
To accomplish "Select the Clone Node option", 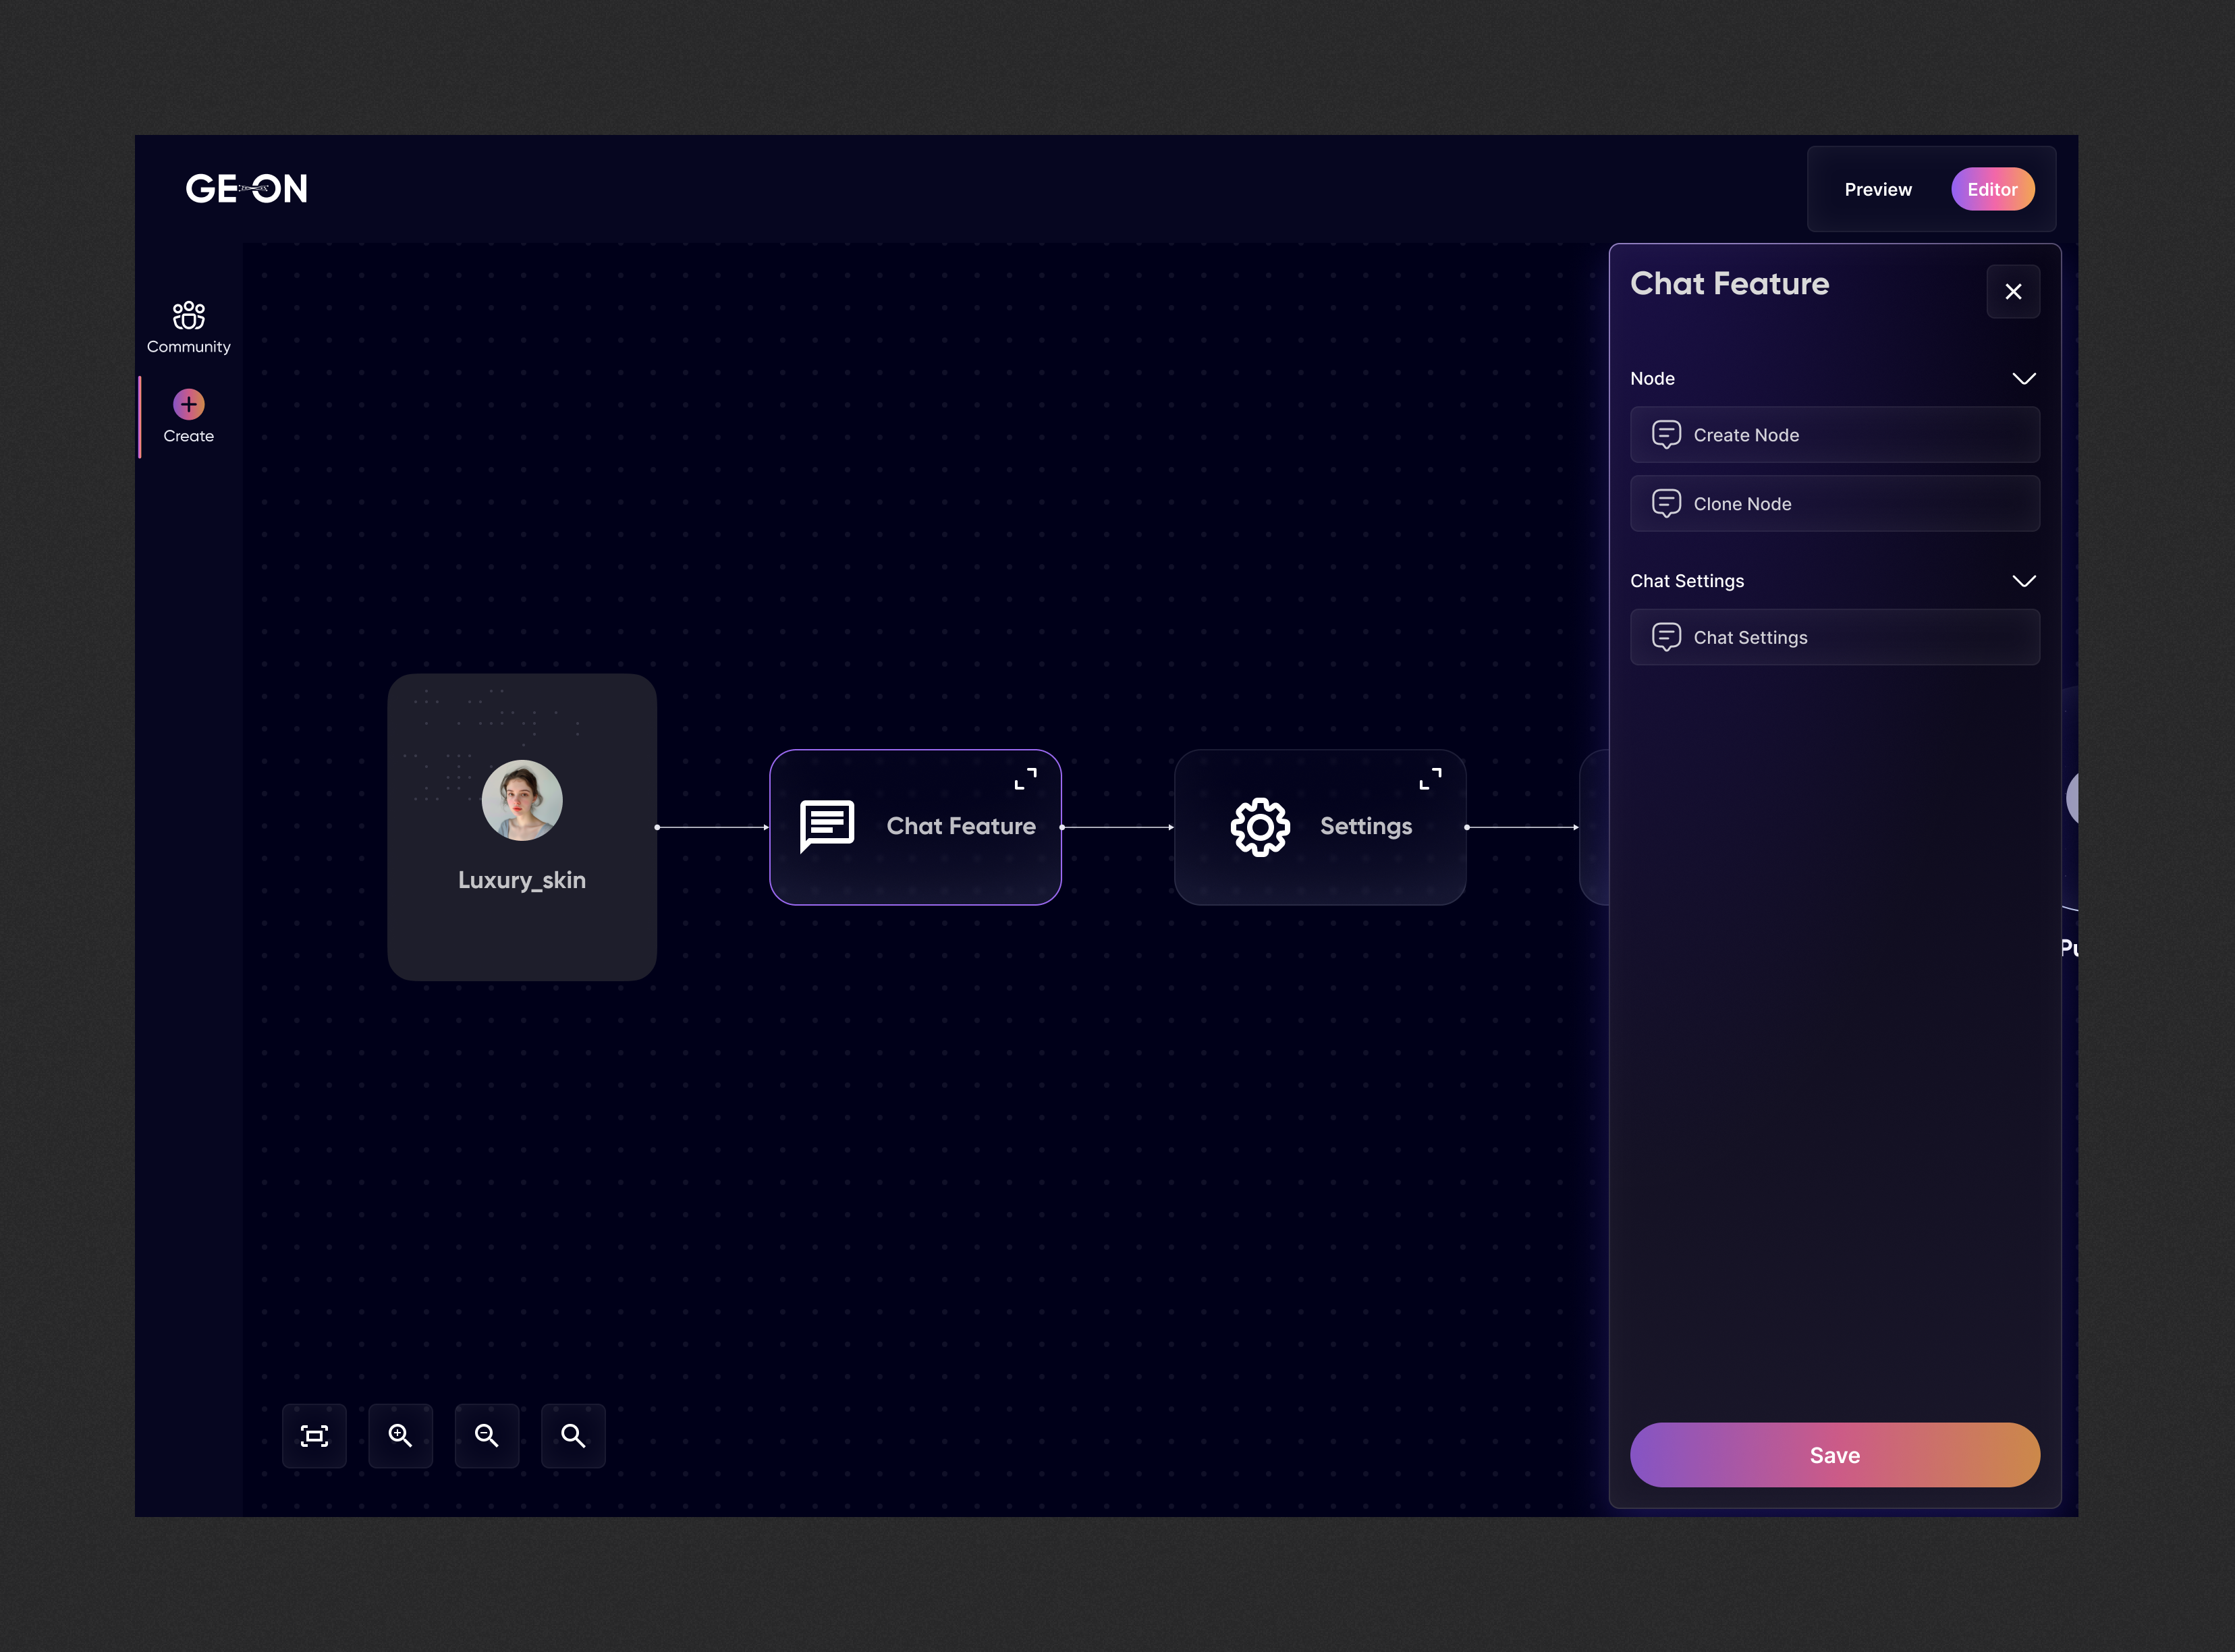I will tap(1834, 504).
